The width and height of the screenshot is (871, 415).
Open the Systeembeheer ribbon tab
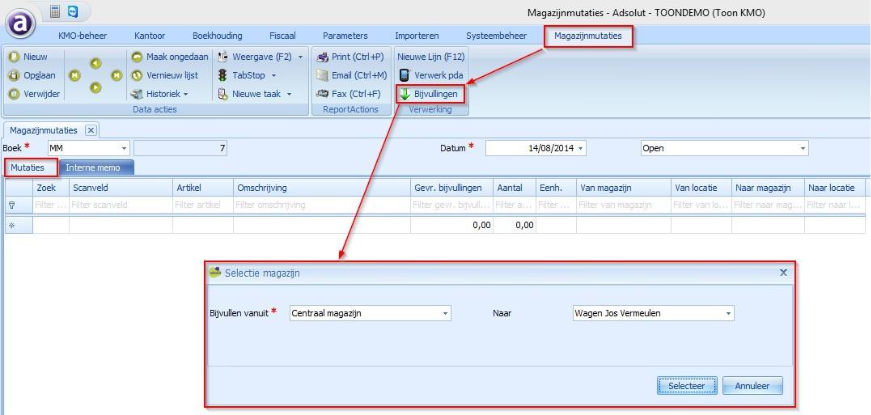496,36
